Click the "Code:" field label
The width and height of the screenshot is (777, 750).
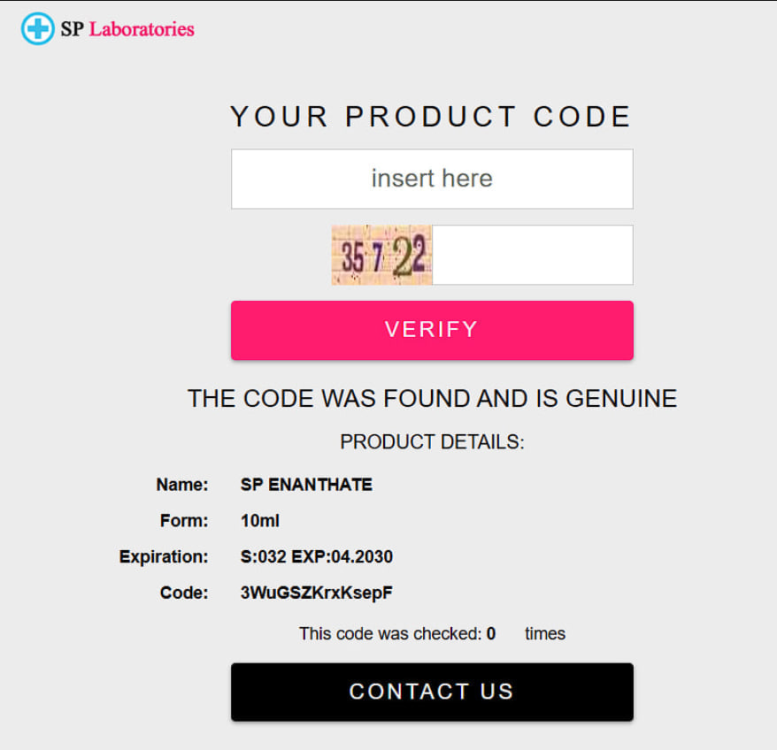point(184,593)
